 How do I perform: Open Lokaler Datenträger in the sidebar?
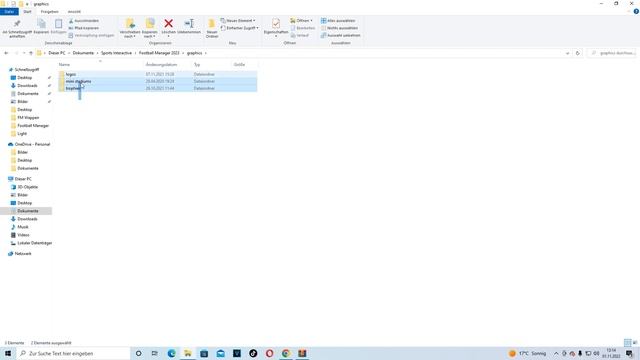pyautogui.click(x=34, y=243)
